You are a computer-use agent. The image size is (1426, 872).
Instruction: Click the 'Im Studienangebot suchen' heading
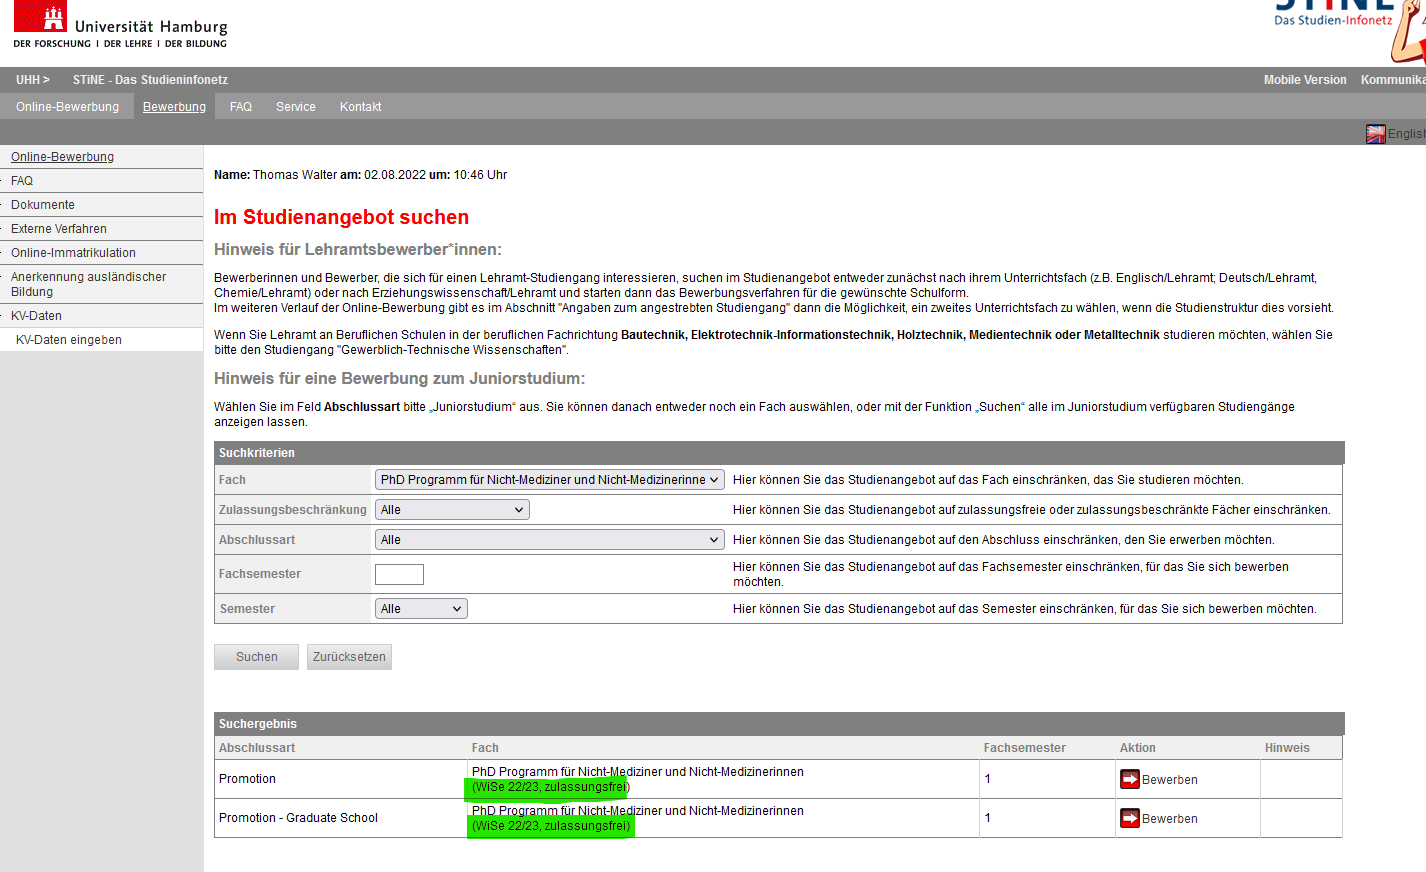point(341,217)
